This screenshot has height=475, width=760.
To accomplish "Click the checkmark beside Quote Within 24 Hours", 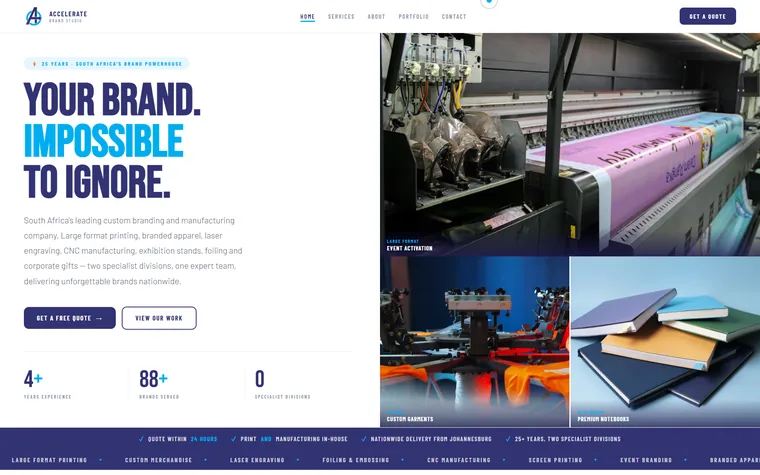I will pyautogui.click(x=142, y=439).
